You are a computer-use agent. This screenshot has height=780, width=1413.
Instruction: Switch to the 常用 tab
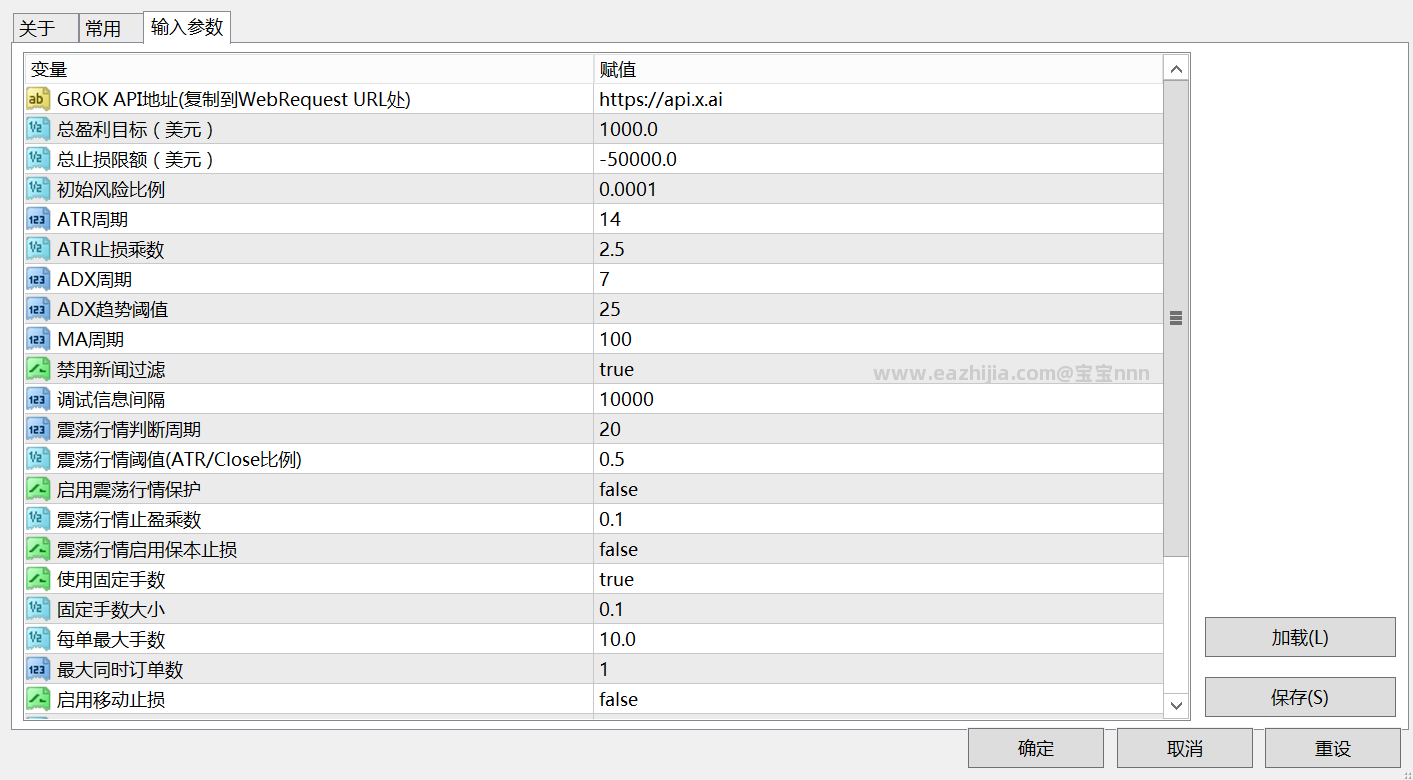pyautogui.click(x=110, y=29)
